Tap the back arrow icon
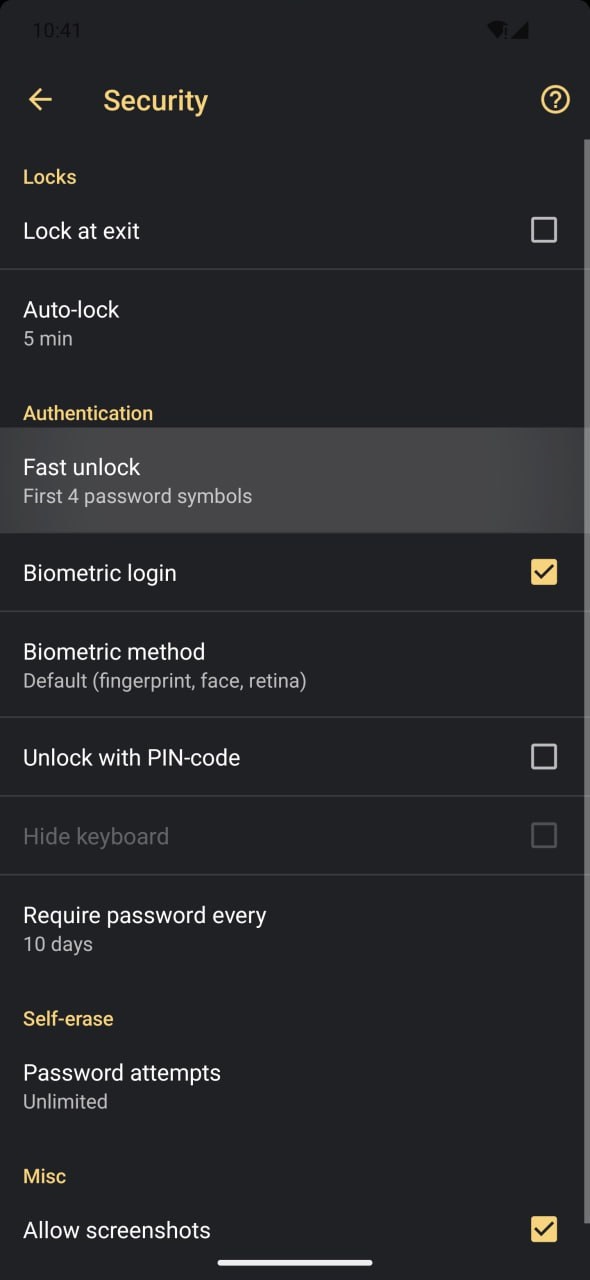Screen dimensions: 590x1280 coord(40,100)
